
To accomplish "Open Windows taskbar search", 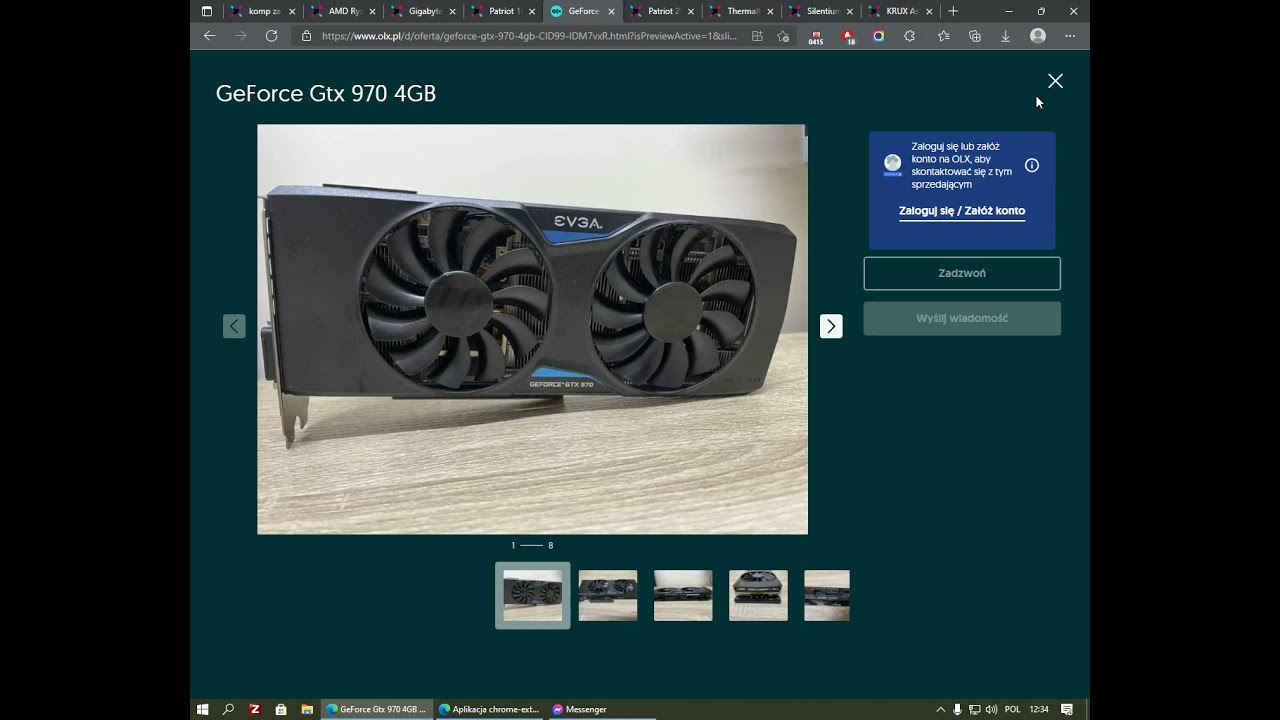I will (x=228, y=709).
